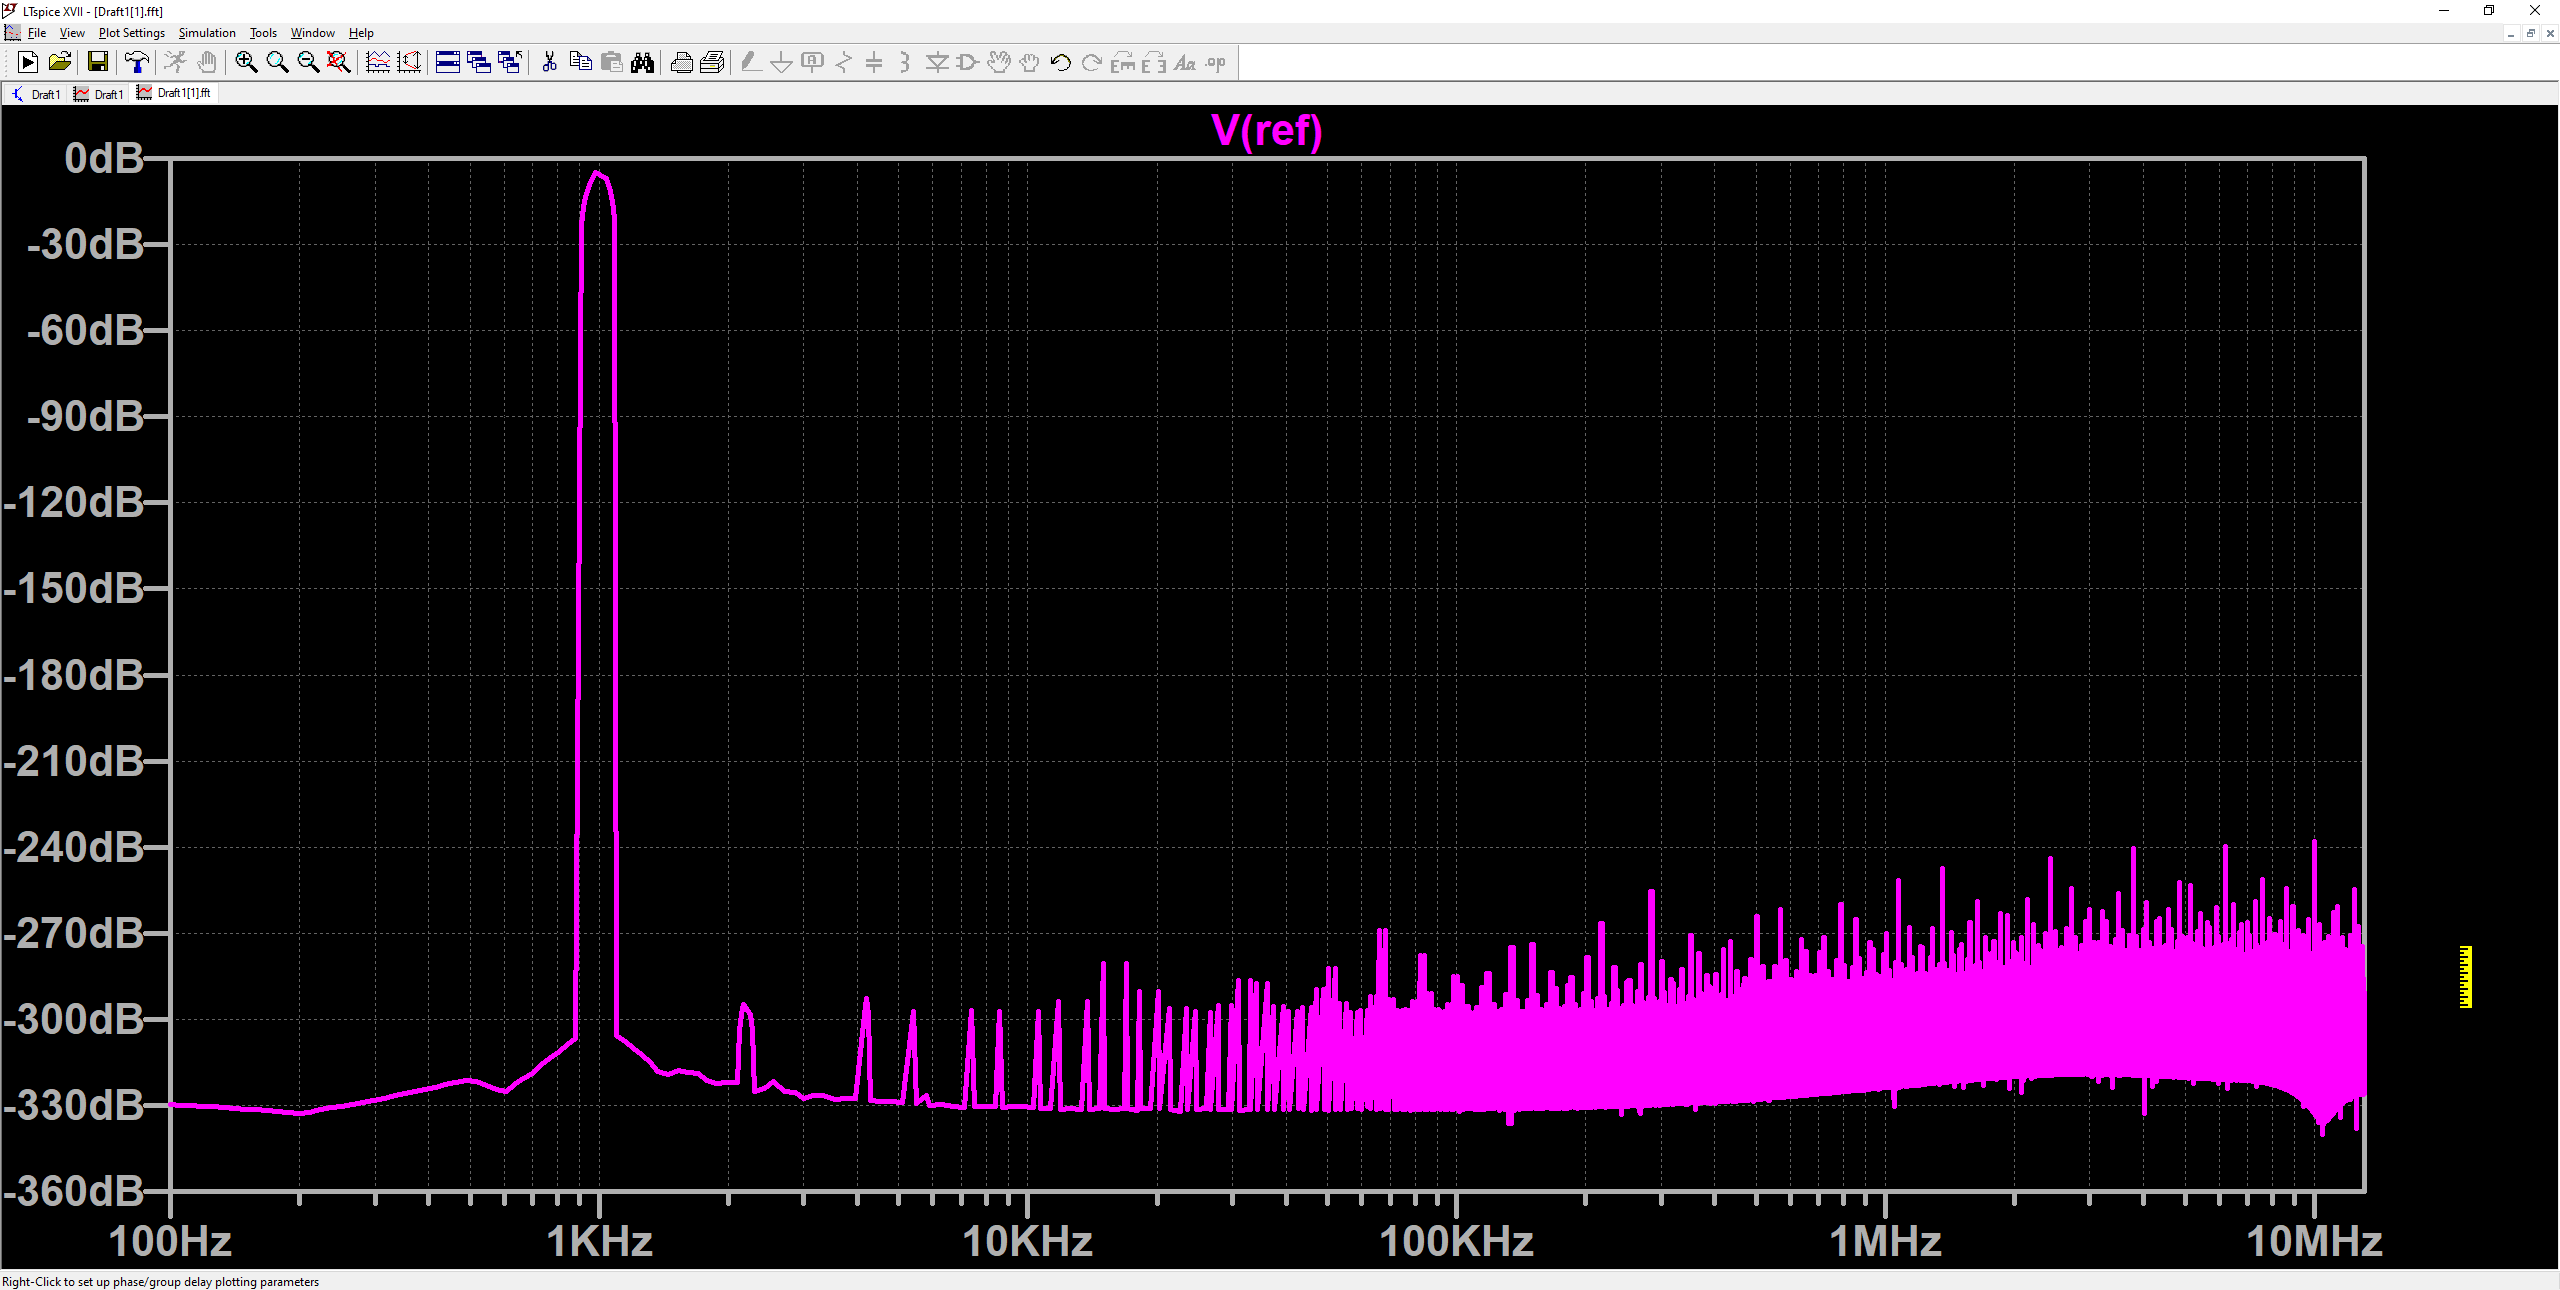This screenshot has height=1290, width=2560.
Task: Click the Print icon
Action: 681,63
